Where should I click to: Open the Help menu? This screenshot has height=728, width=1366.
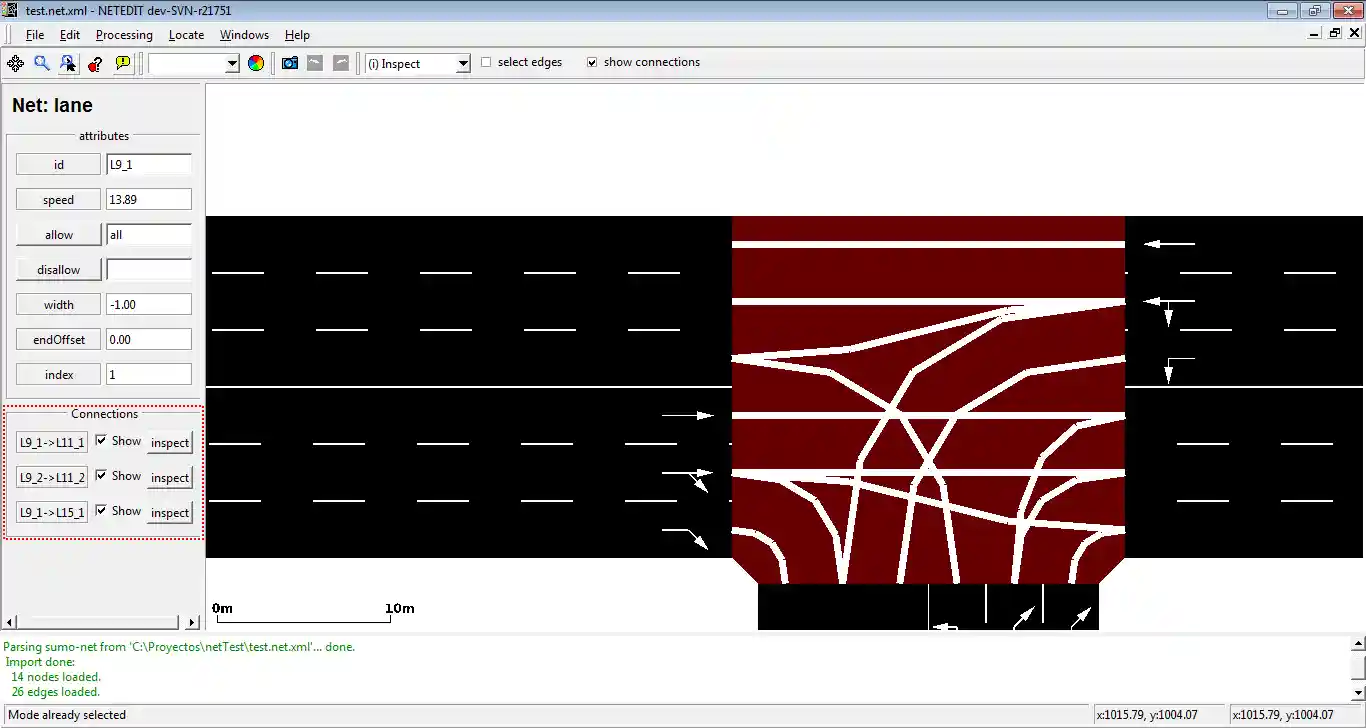(x=297, y=35)
